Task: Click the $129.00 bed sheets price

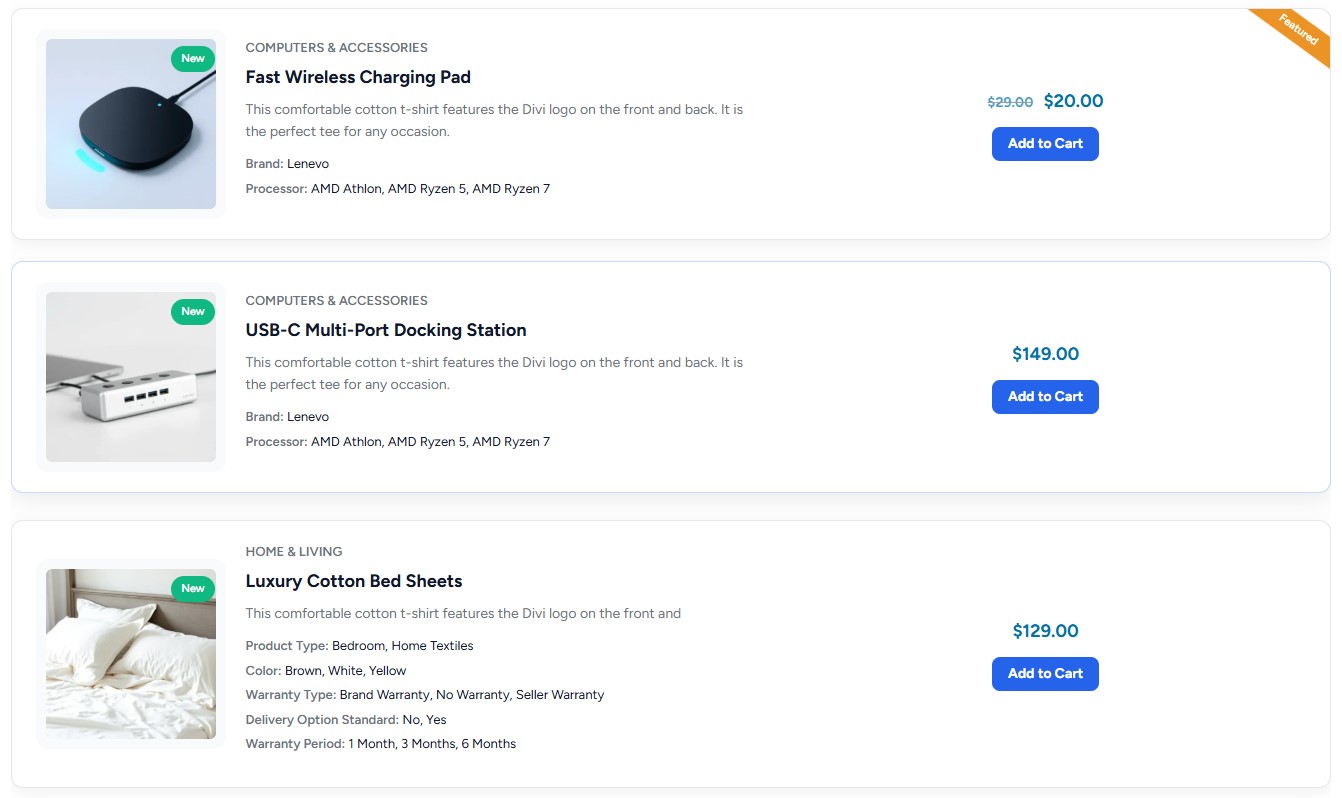Action: (x=1045, y=631)
